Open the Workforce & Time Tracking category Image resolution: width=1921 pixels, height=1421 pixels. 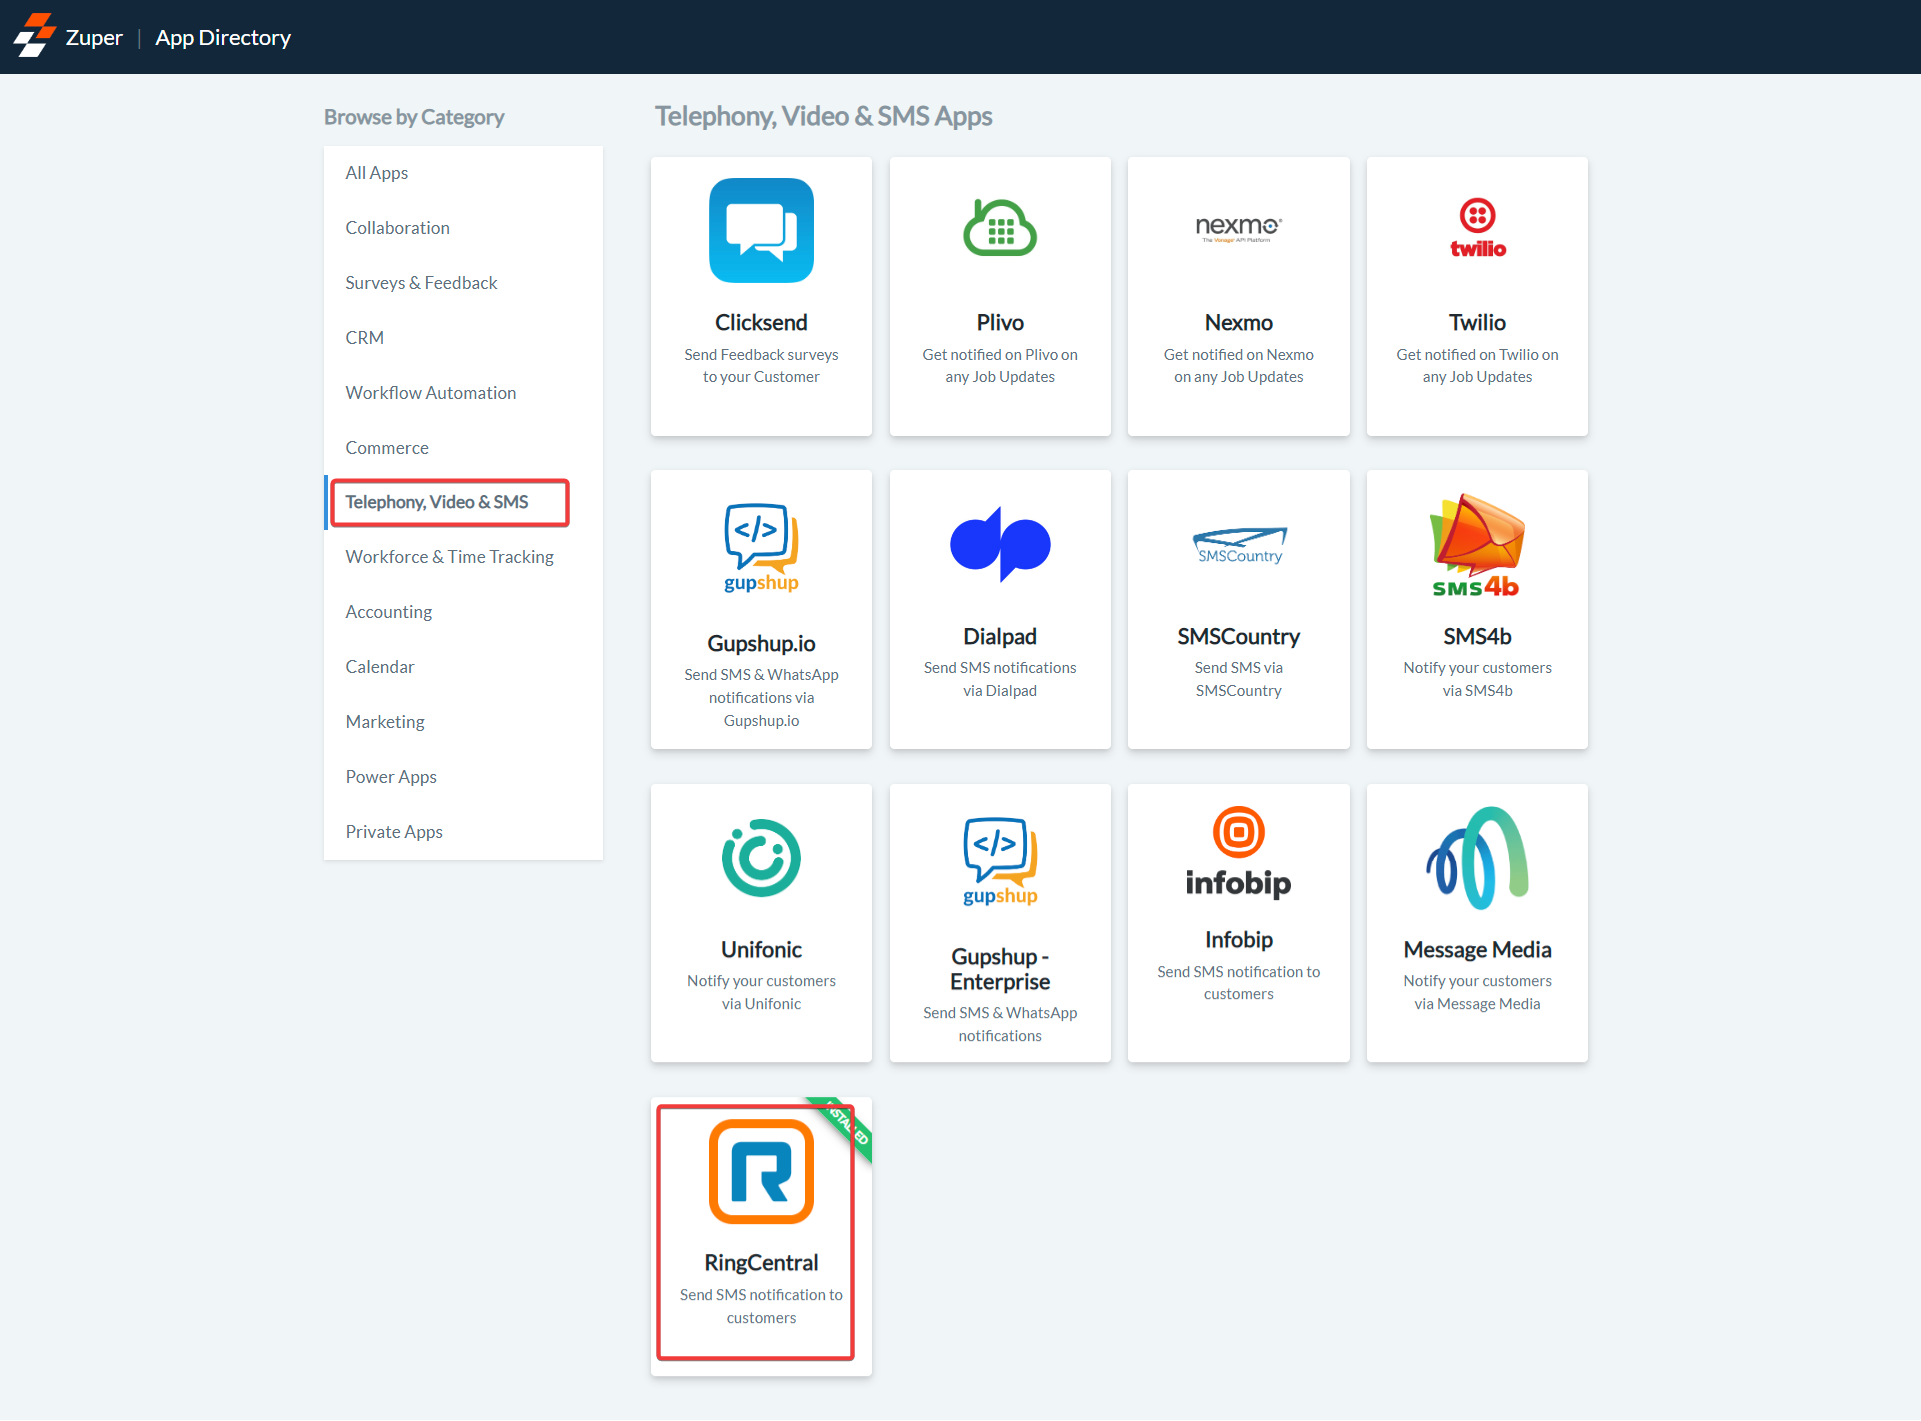point(449,557)
